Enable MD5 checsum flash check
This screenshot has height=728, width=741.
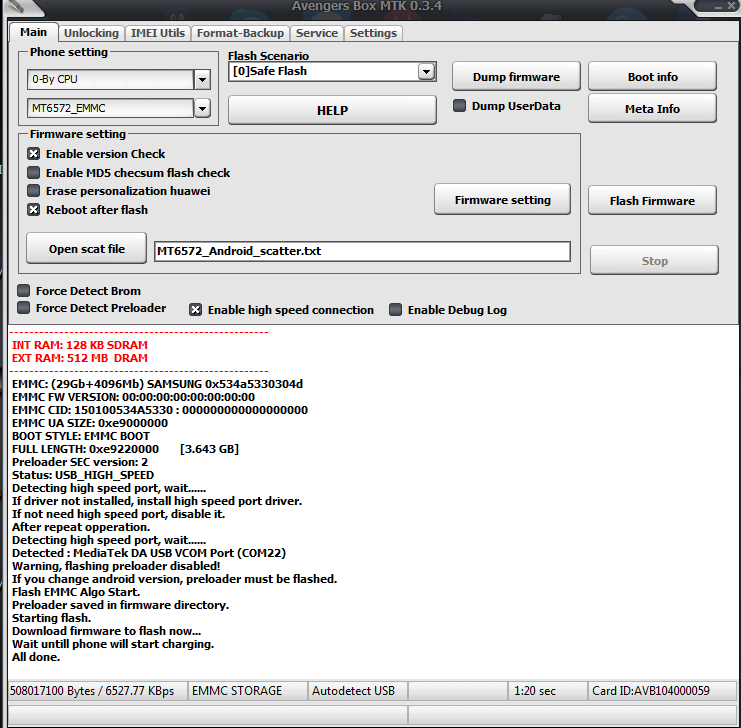[x=34, y=173]
